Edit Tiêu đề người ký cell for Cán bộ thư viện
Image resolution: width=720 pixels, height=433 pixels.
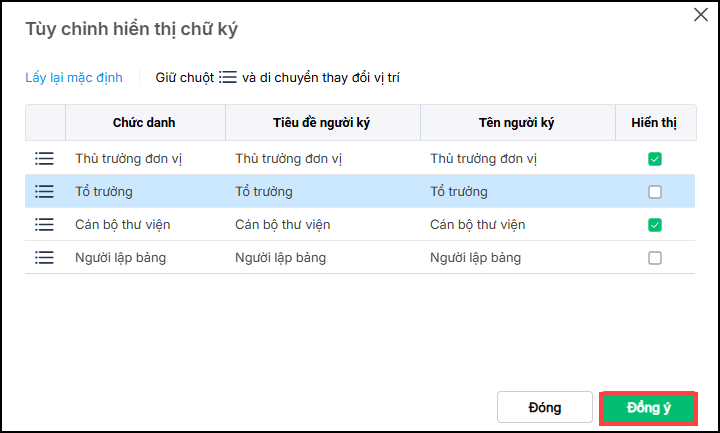[x=322, y=224]
